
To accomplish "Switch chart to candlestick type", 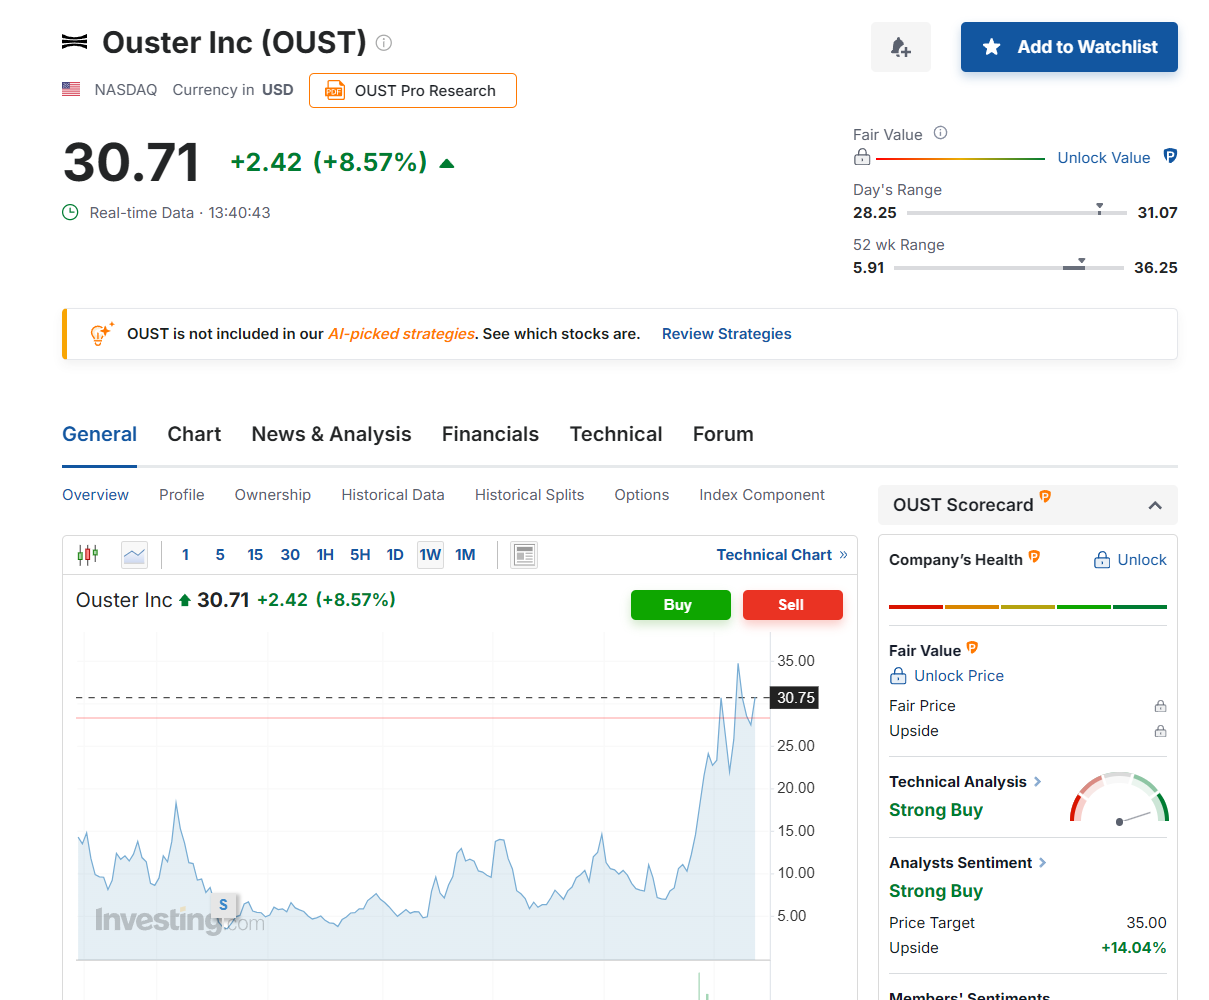I will click(88, 554).
